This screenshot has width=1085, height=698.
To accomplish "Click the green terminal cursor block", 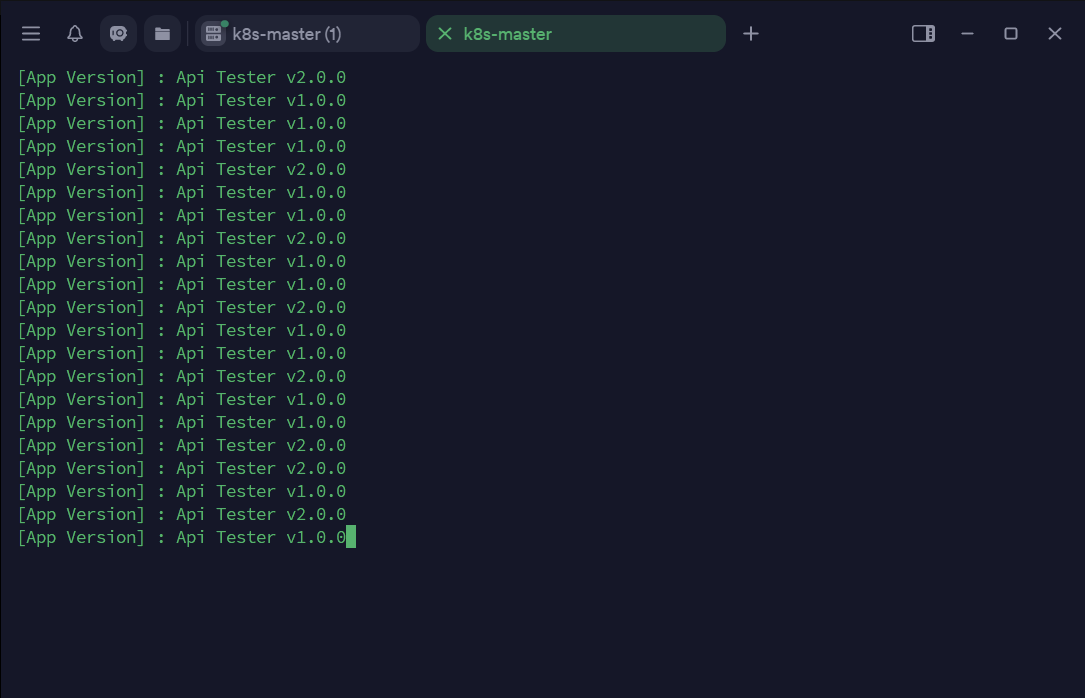I will (x=351, y=538).
